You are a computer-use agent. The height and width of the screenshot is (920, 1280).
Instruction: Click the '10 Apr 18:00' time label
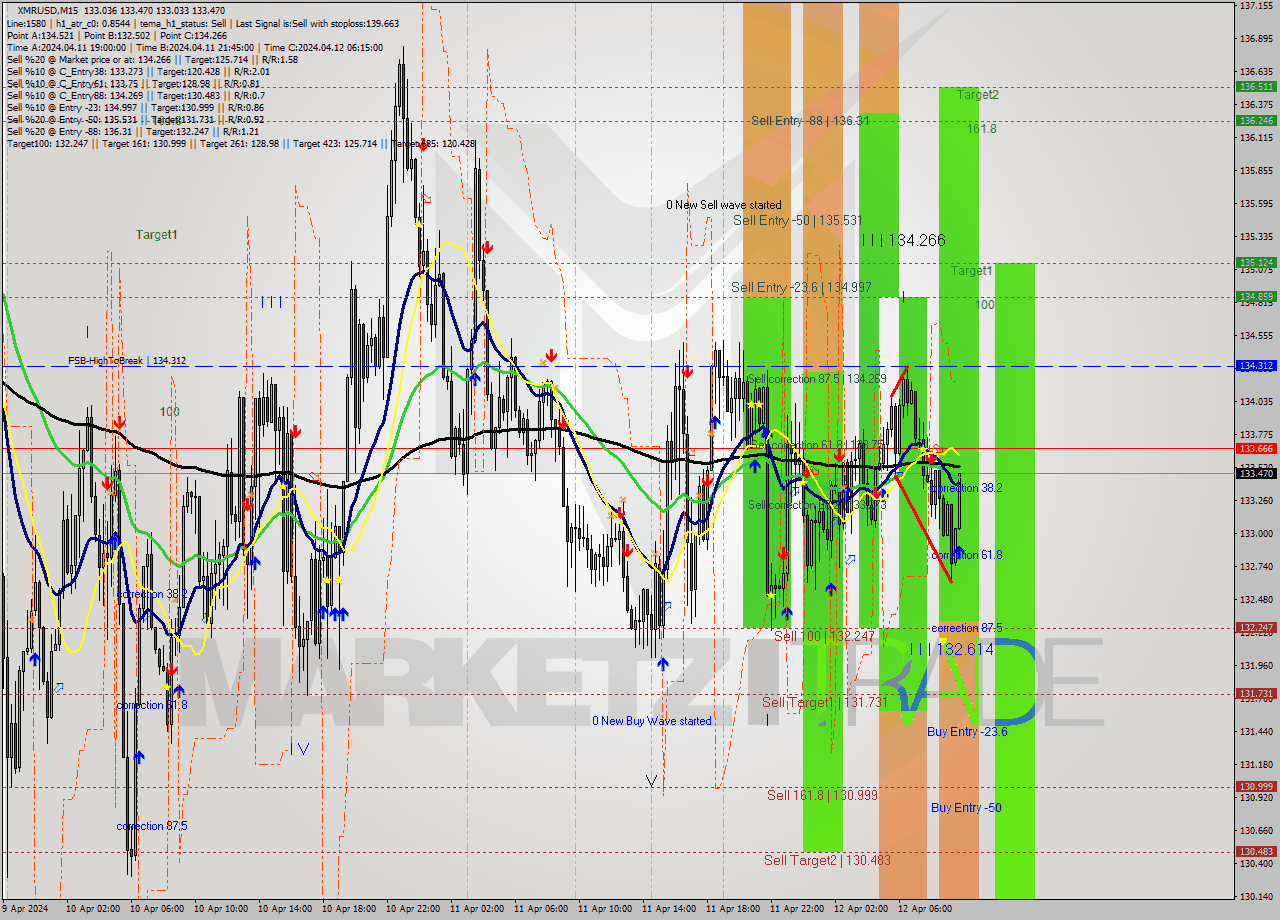[x=349, y=909]
